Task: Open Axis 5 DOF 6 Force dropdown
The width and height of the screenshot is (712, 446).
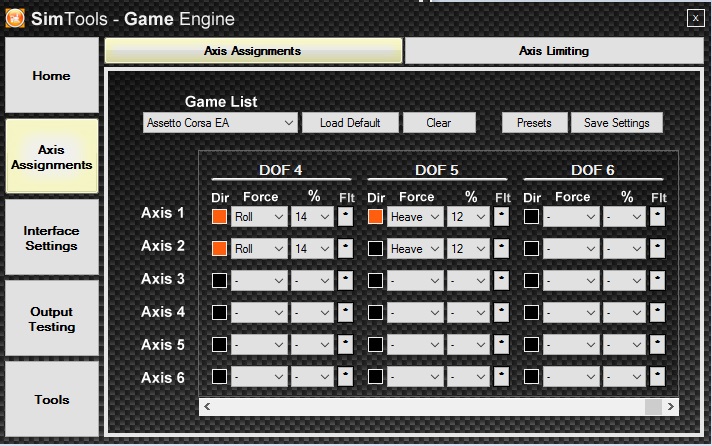Action: 571,344
